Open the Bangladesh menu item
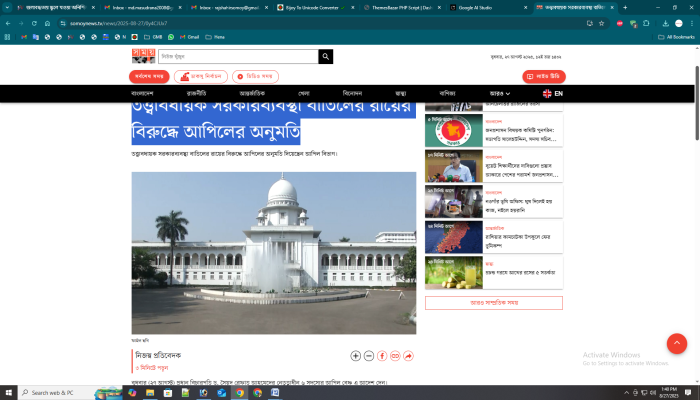This screenshot has width=700, height=400. [142, 93]
